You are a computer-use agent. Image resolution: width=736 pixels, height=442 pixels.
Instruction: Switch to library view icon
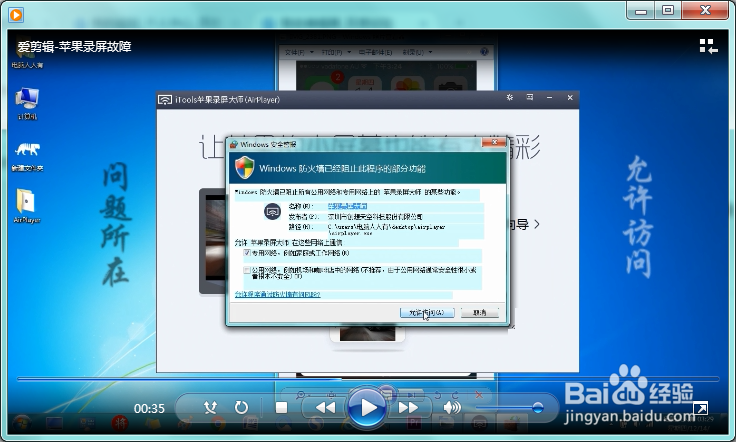(708, 46)
